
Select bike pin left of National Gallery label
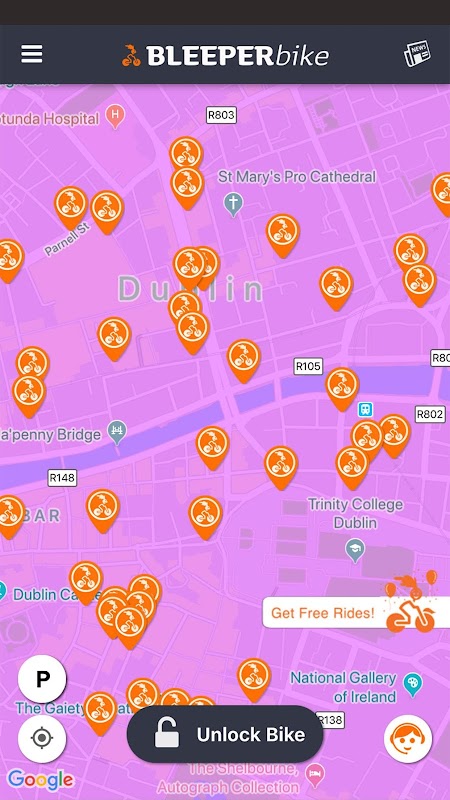254,679
